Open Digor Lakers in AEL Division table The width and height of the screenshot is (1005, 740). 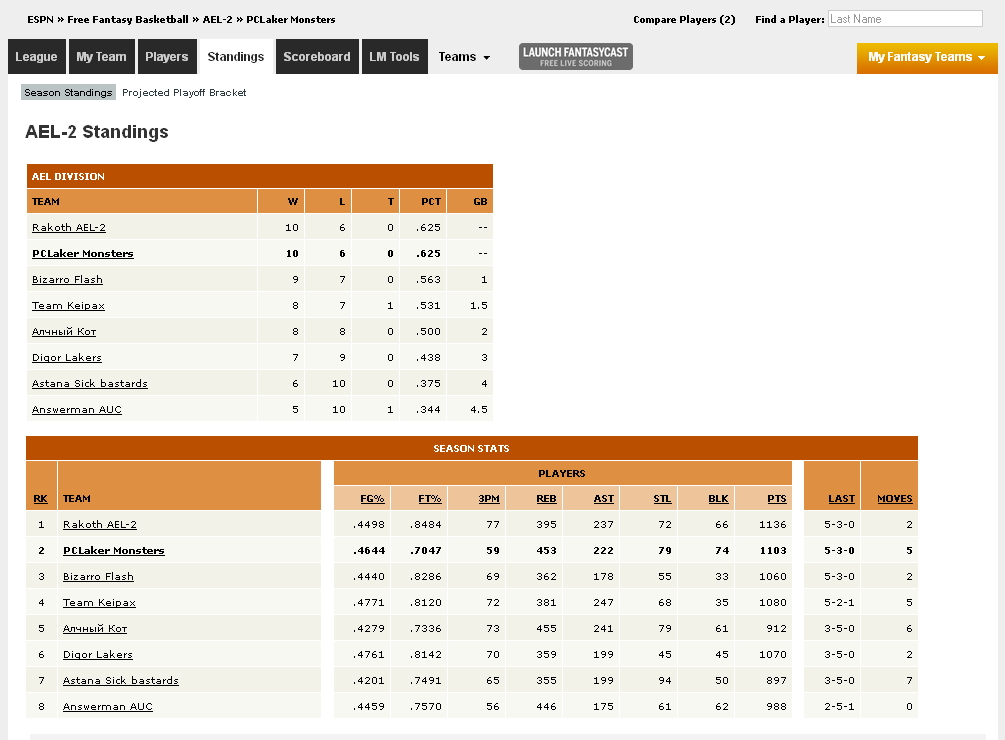click(67, 358)
